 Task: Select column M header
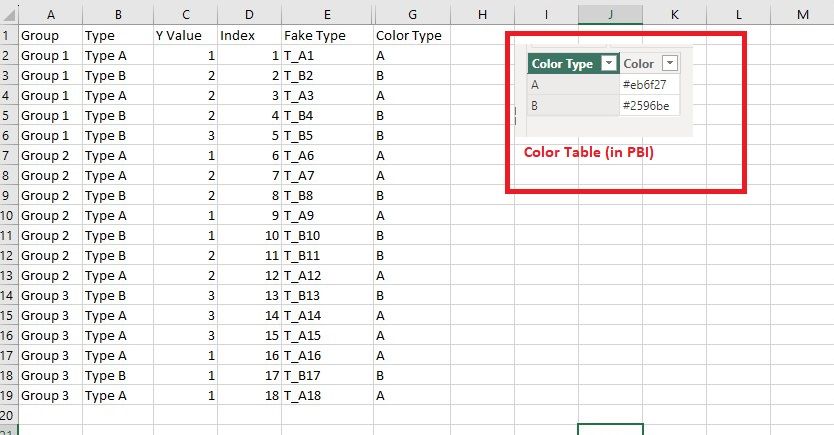[x=803, y=15]
